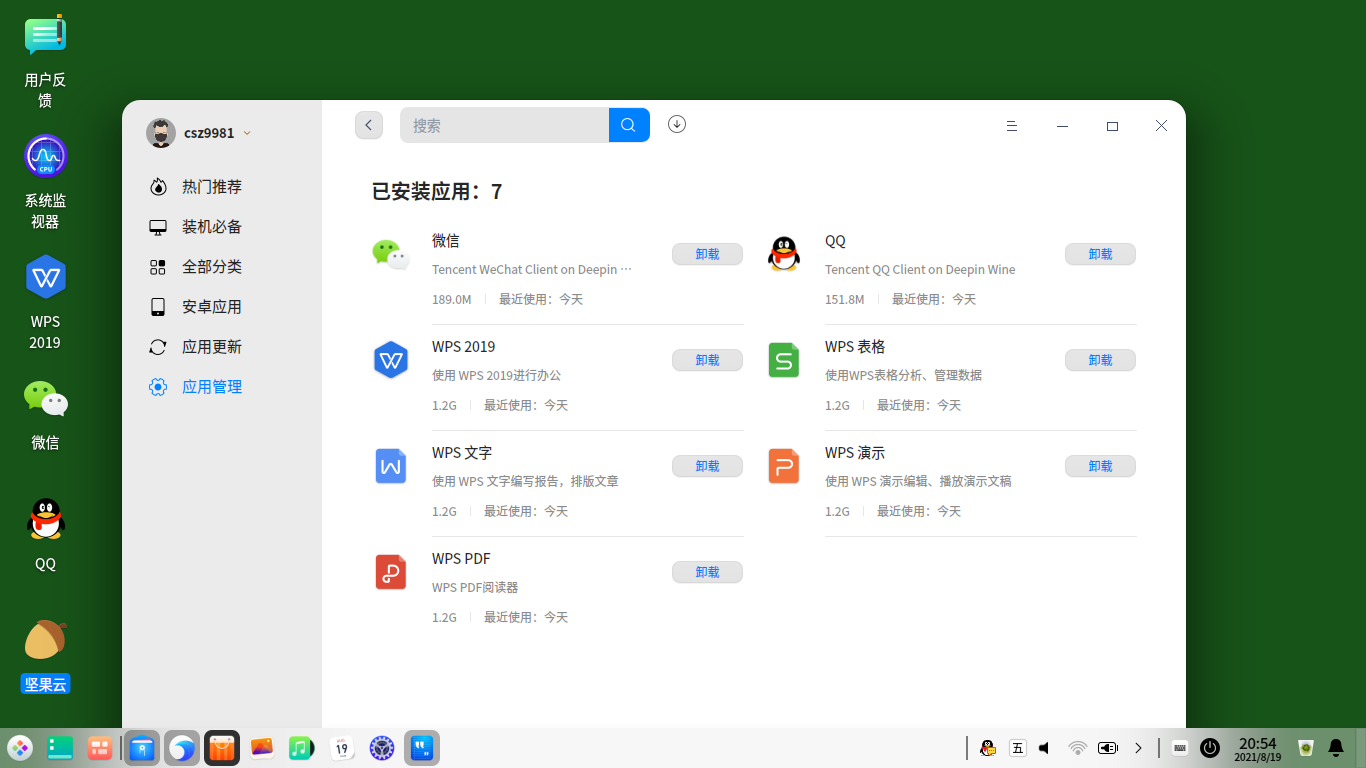The image size is (1366, 768).
Task: Open the WPS 表格 title
Action: click(x=855, y=347)
